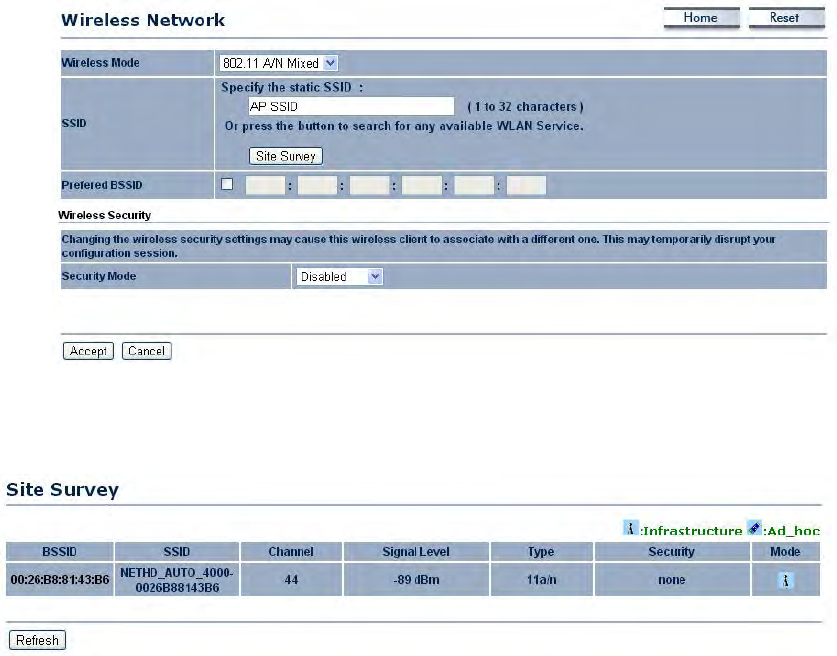This screenshot has width=837, height=656.
Task: Click the signal level -89 dBm
Action: 416,580
